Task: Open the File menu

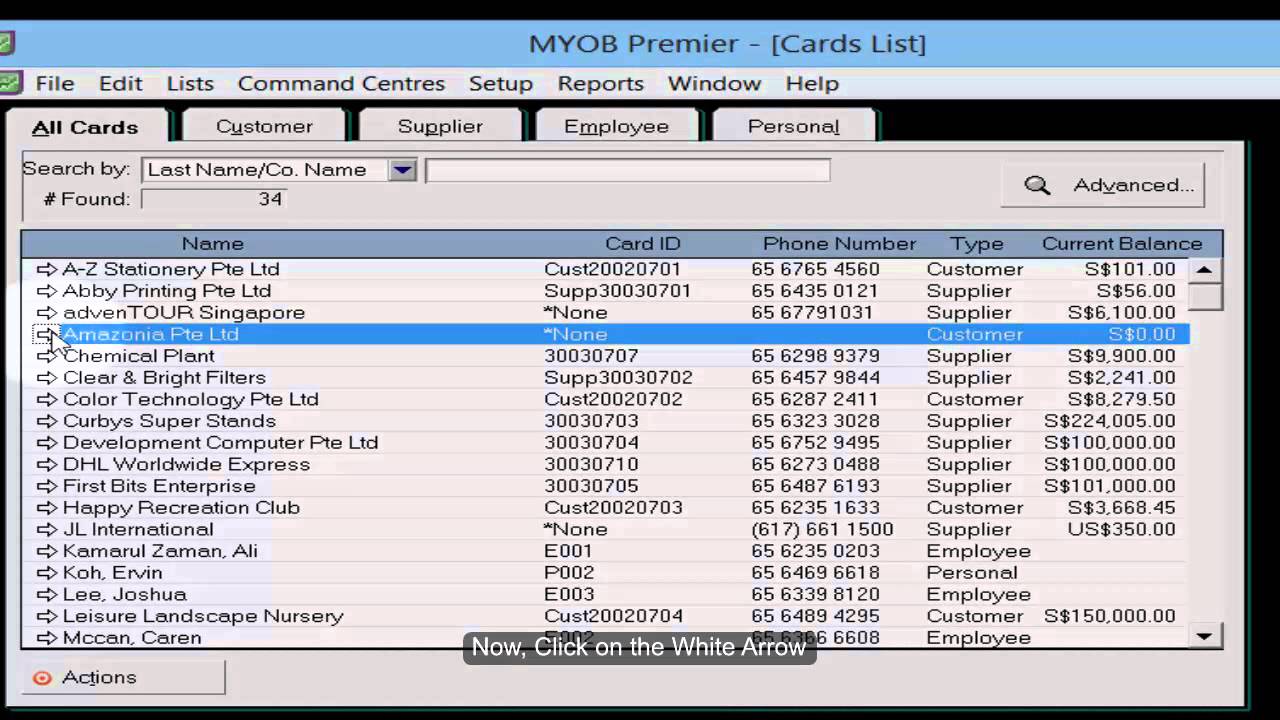Action: [x=55, y=84]
